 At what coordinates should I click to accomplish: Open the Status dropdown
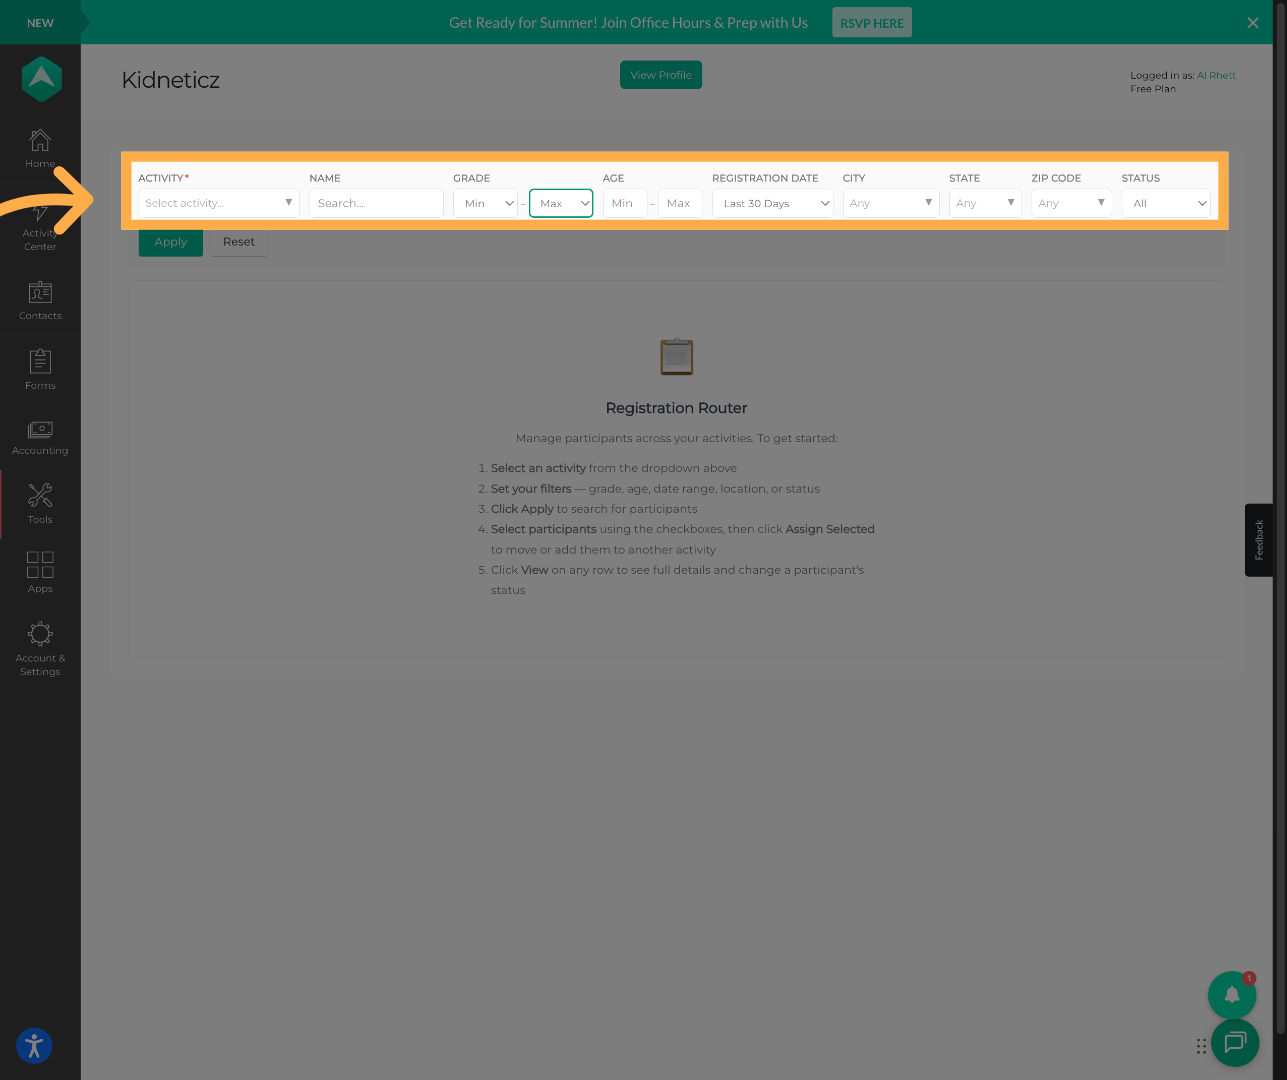coord(1166,203)
